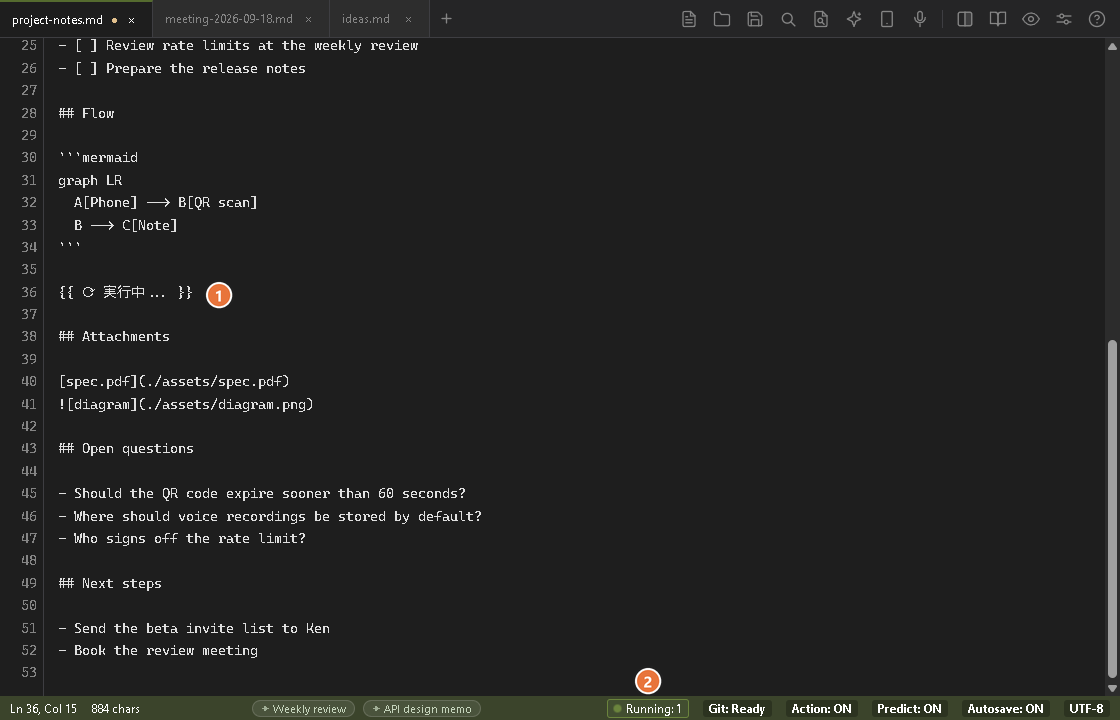Click the help question mark icon
Screen dimensions: 1120x720
(1096, 19)
